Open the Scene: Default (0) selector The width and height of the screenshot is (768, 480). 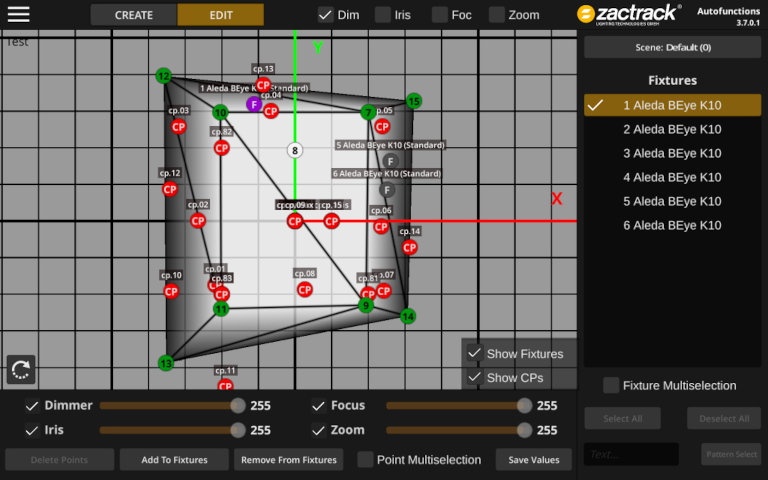pyautogui.click(x=672, y=48)
